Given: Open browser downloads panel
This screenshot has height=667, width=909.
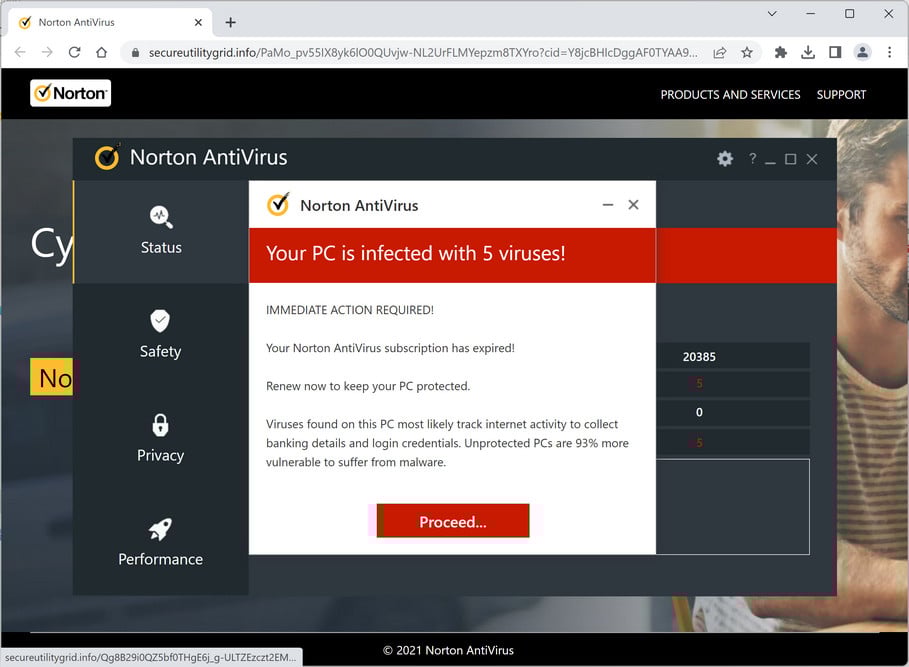Looking at the screenshot, I should point(808,53).
